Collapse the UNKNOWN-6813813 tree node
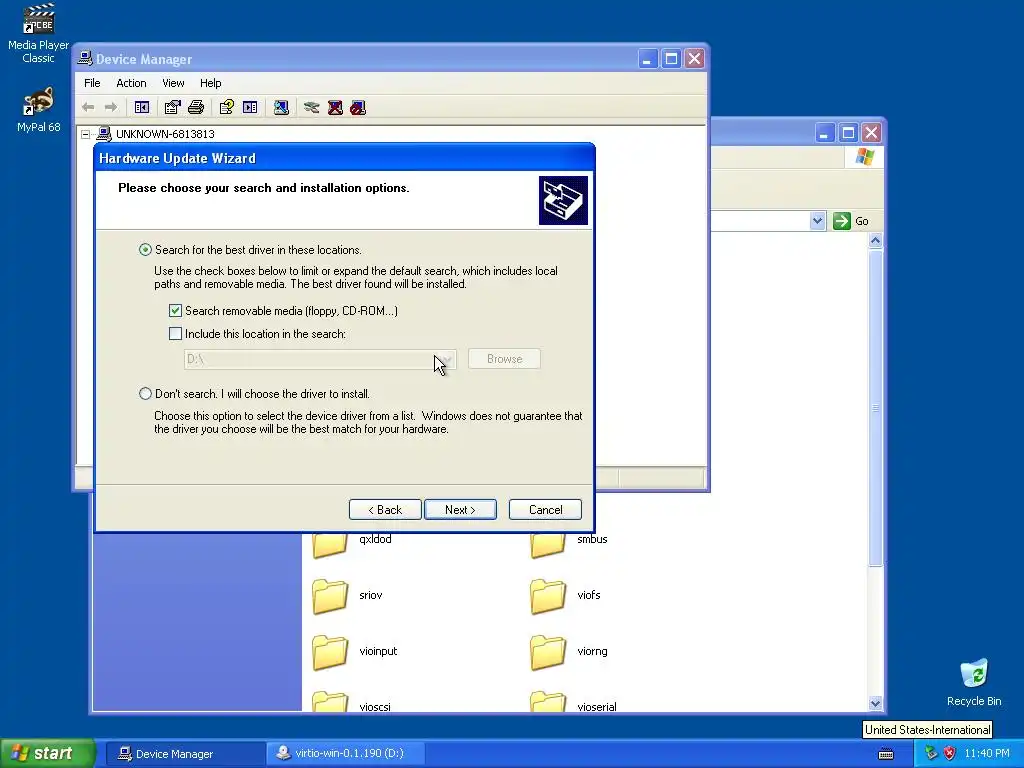Screen dimensions: 1024x768 click(86, 135)
